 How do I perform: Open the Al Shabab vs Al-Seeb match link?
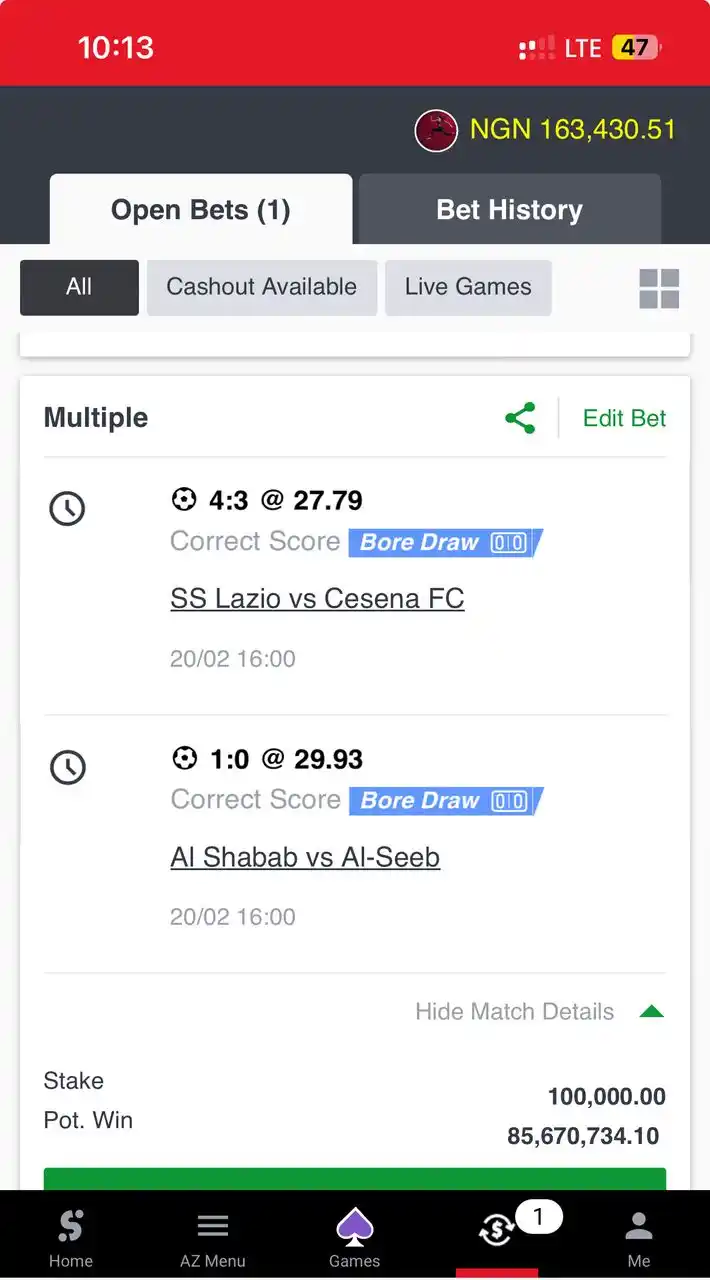[305, 857]
